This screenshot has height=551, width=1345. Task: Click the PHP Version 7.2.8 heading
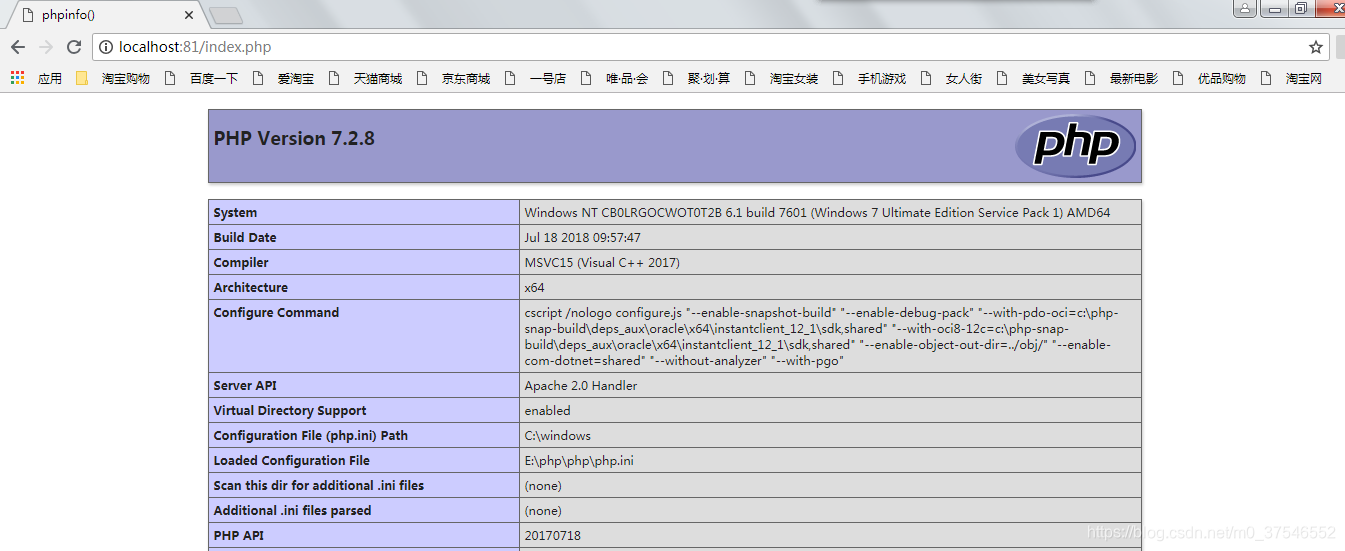tap(294, 139)
